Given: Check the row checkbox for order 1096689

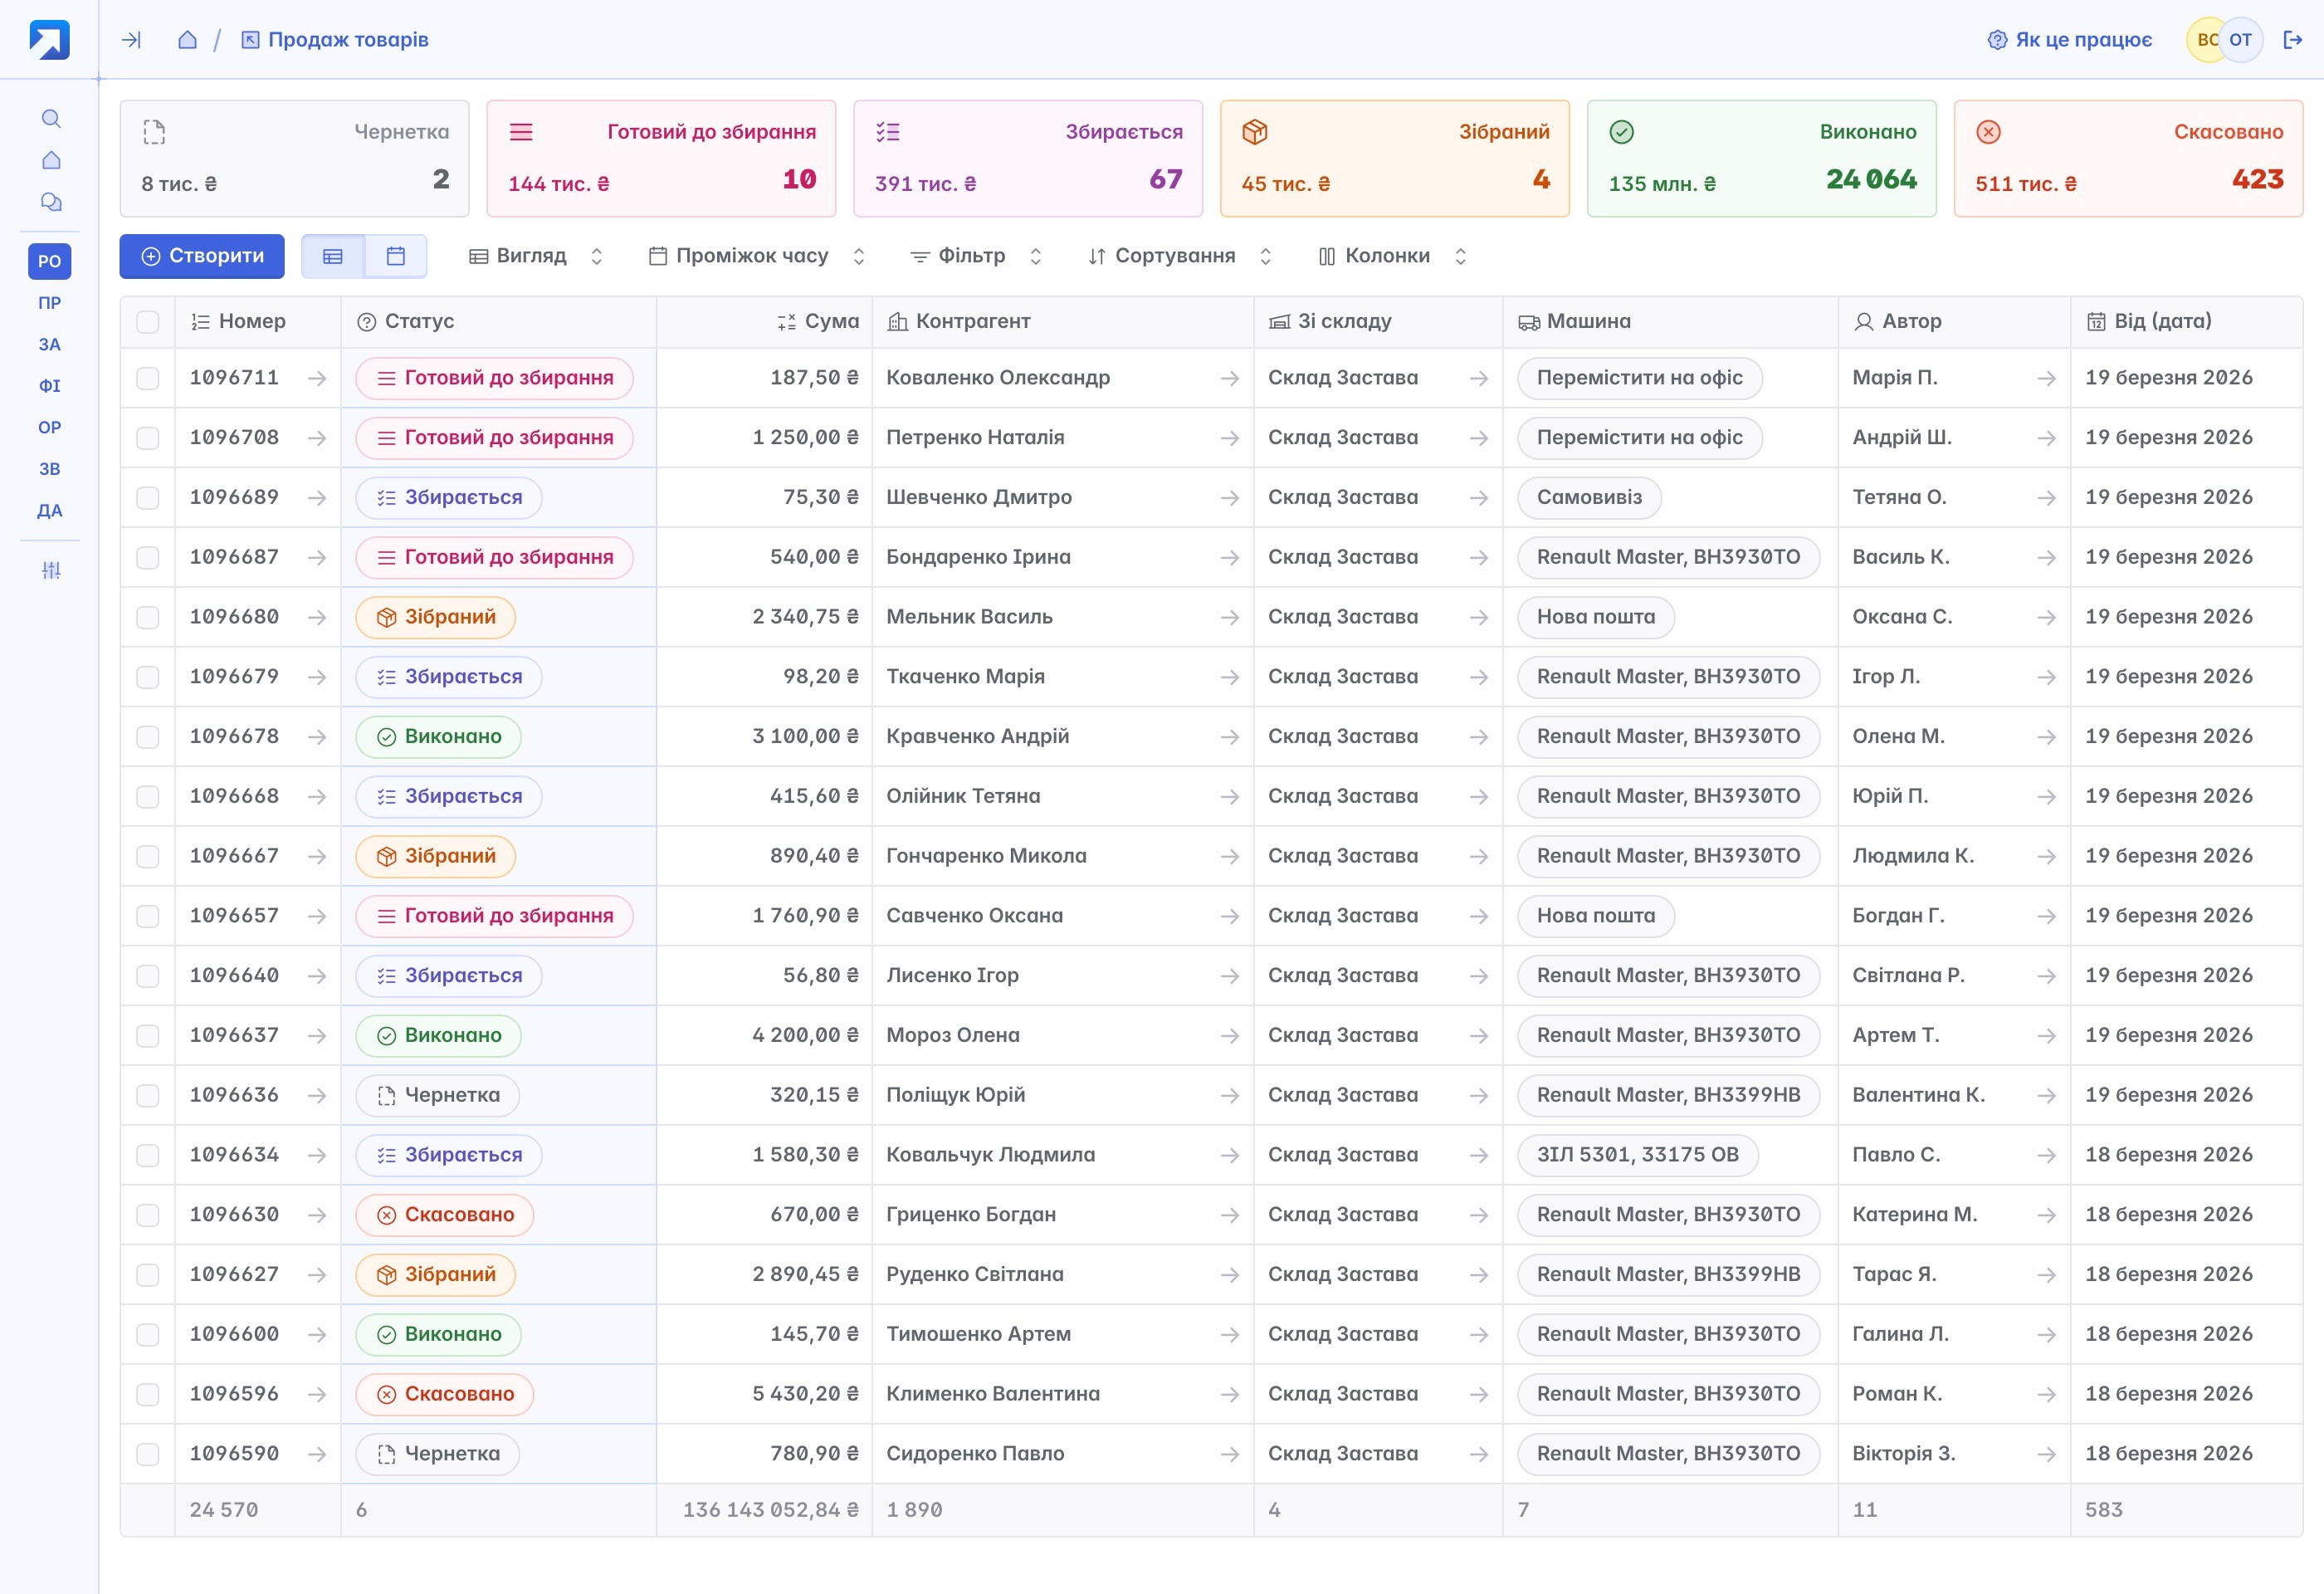Looking at the screenshot, I should 148,498.
